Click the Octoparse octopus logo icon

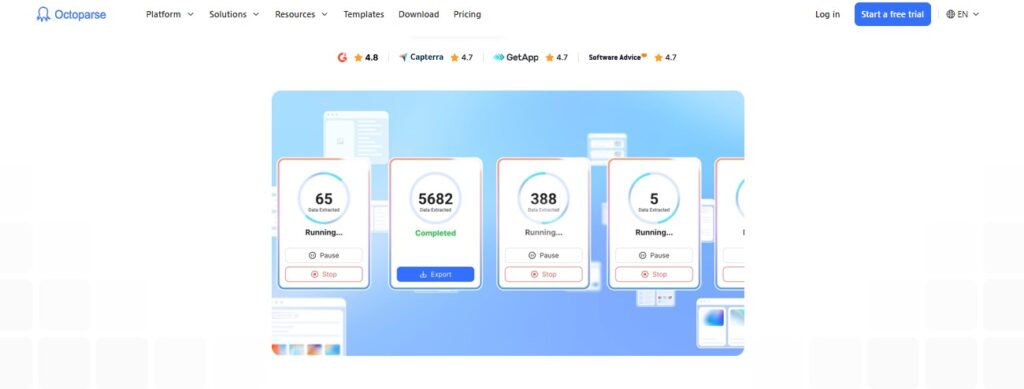tap(43, 14)
